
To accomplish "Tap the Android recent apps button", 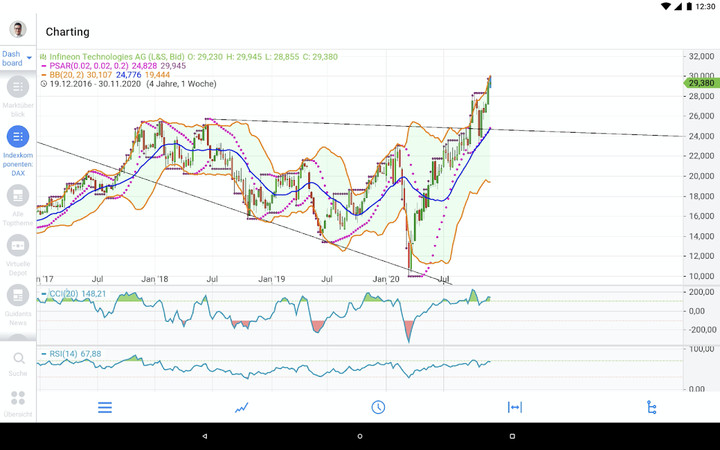I will [x=512, y=436].
